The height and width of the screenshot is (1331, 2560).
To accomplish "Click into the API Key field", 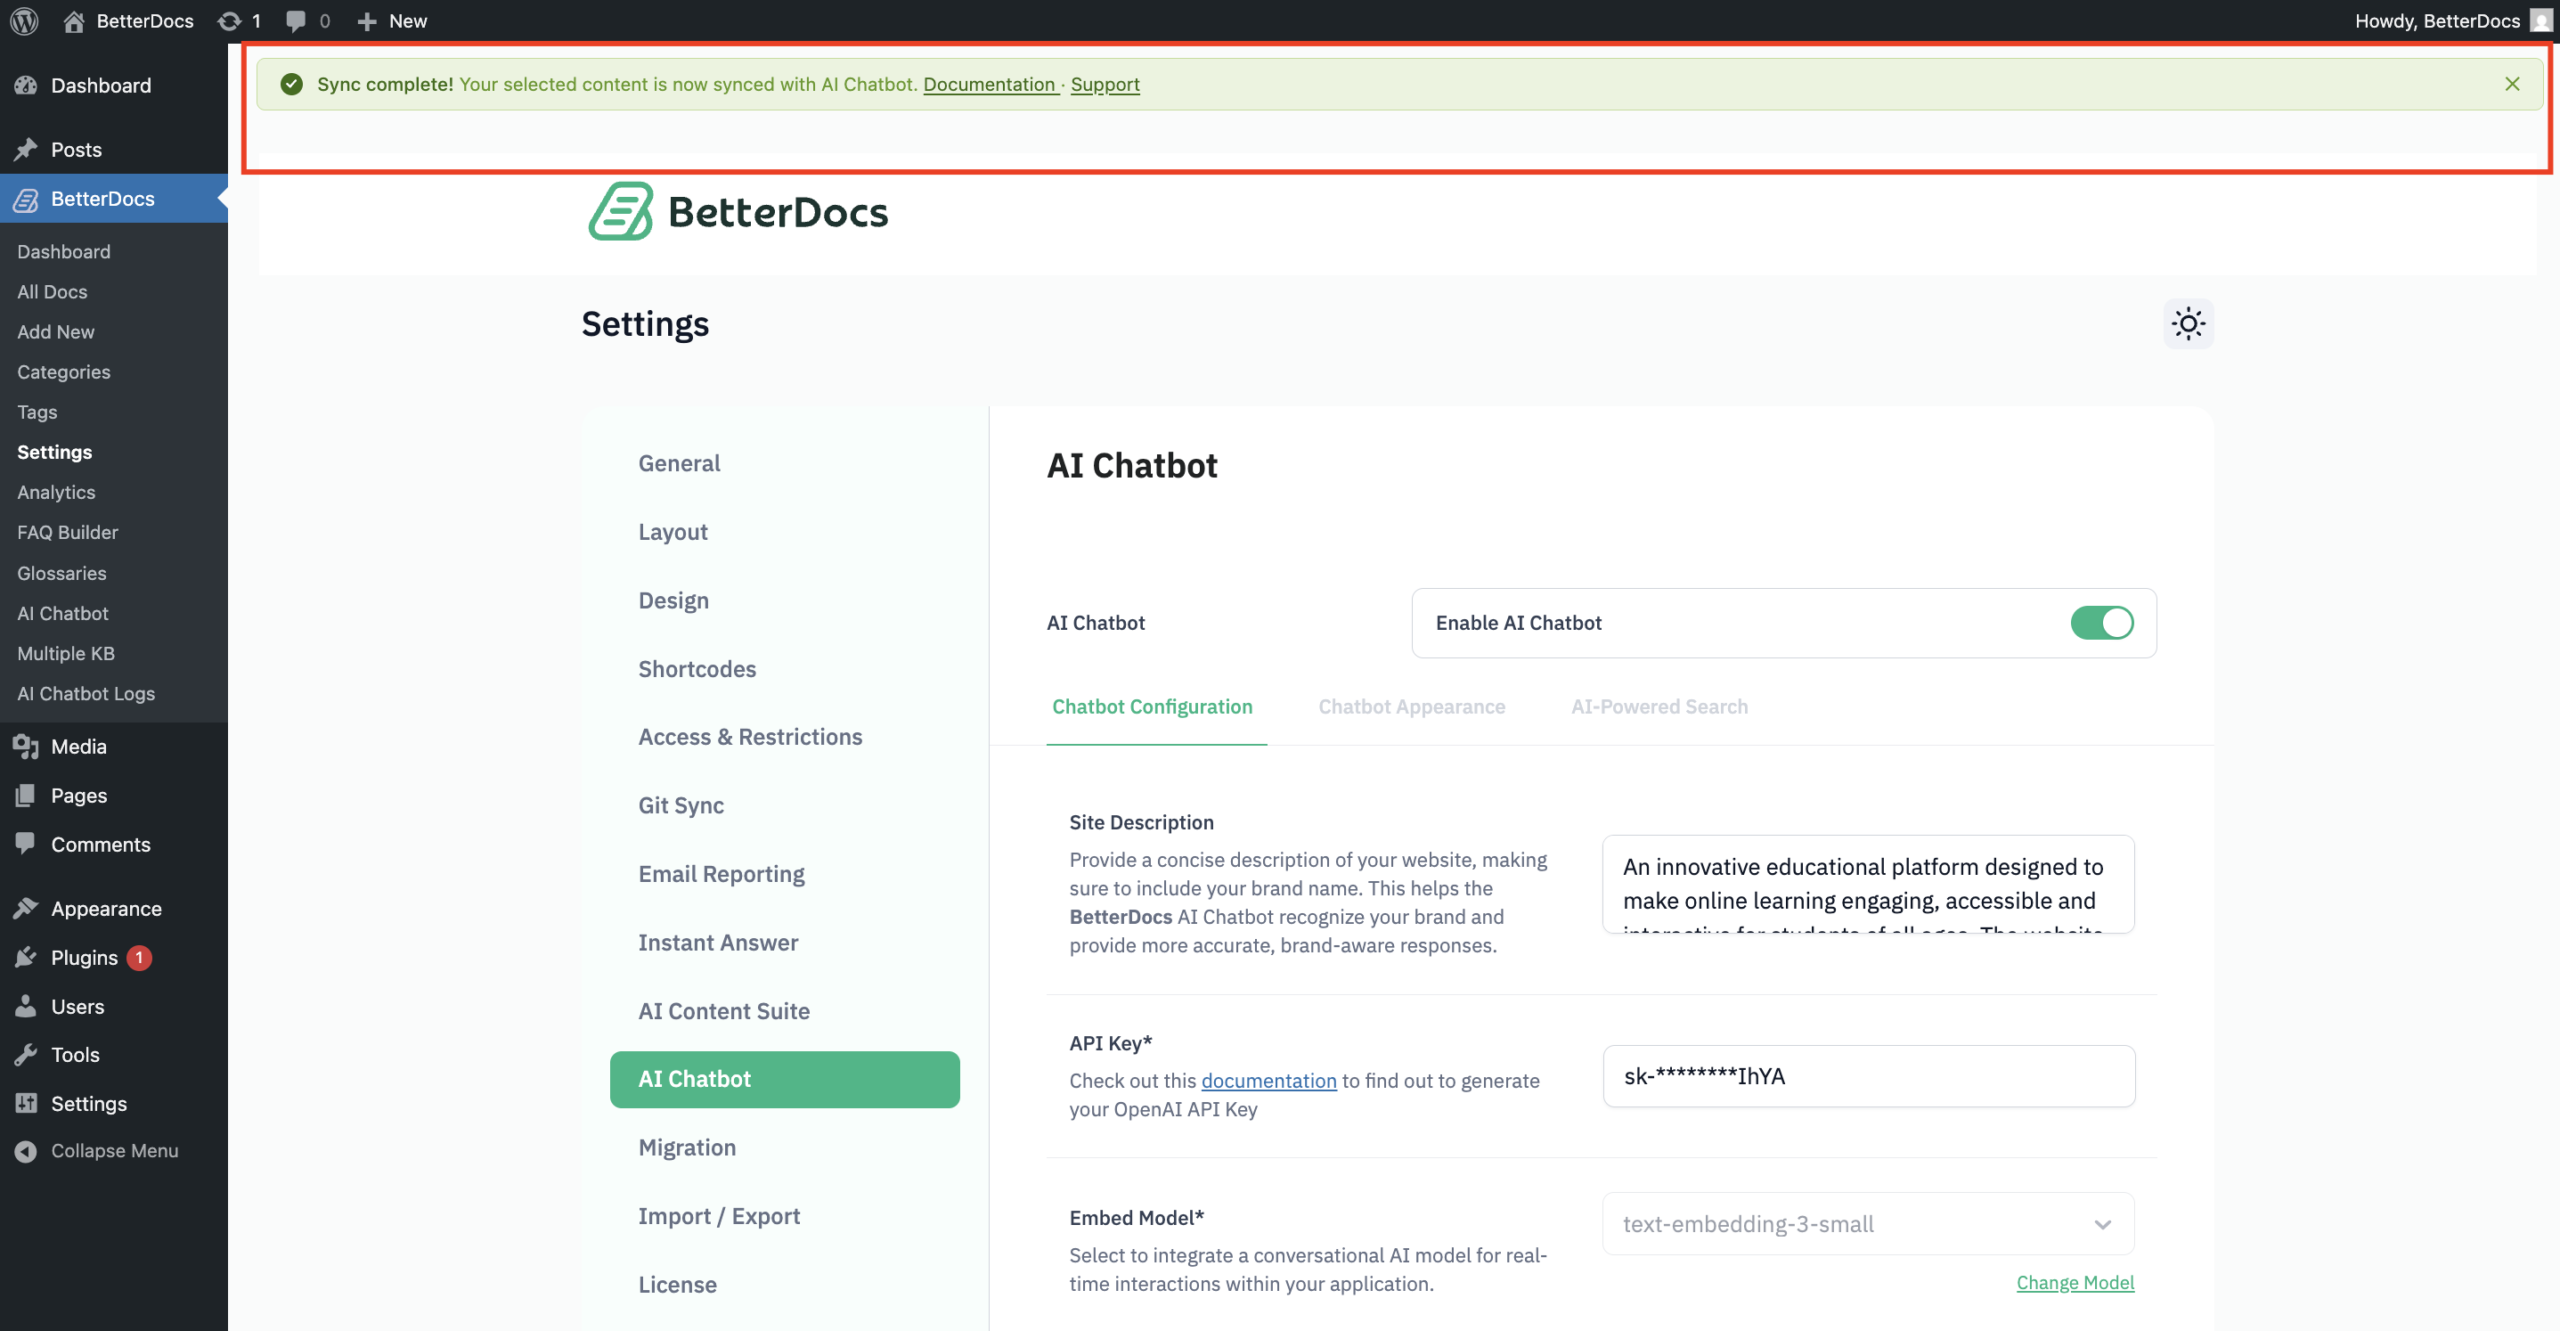I will 1868,1076.
